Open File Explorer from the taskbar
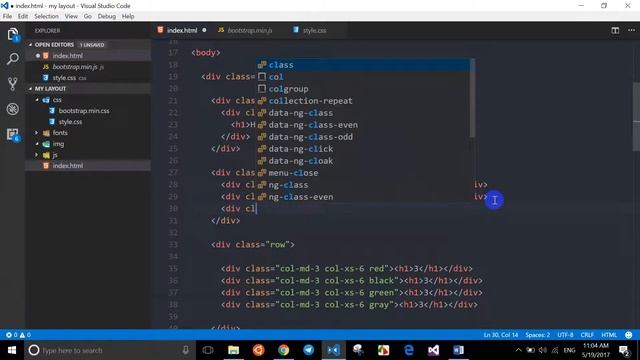Image resolution: width=640 pixels, height=360 pixels. [x=233, y=350]
